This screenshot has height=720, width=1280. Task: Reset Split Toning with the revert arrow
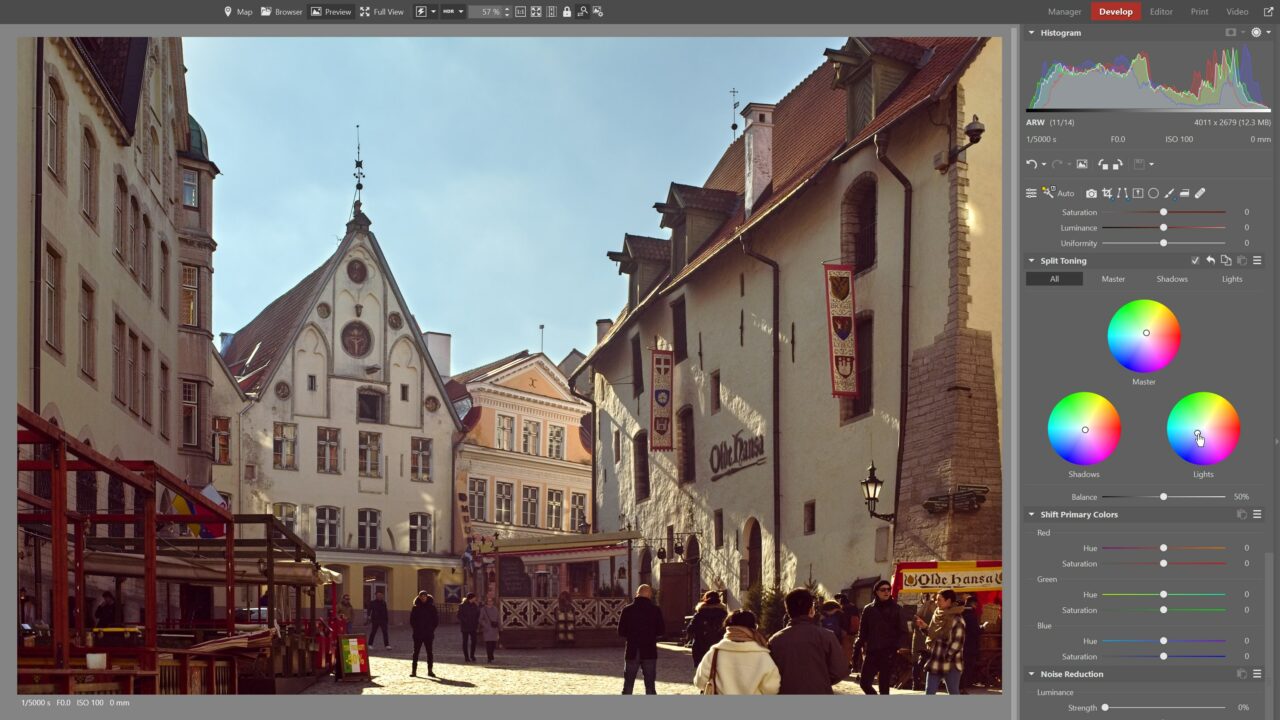pyautogui.click(x=1210, y=261)
